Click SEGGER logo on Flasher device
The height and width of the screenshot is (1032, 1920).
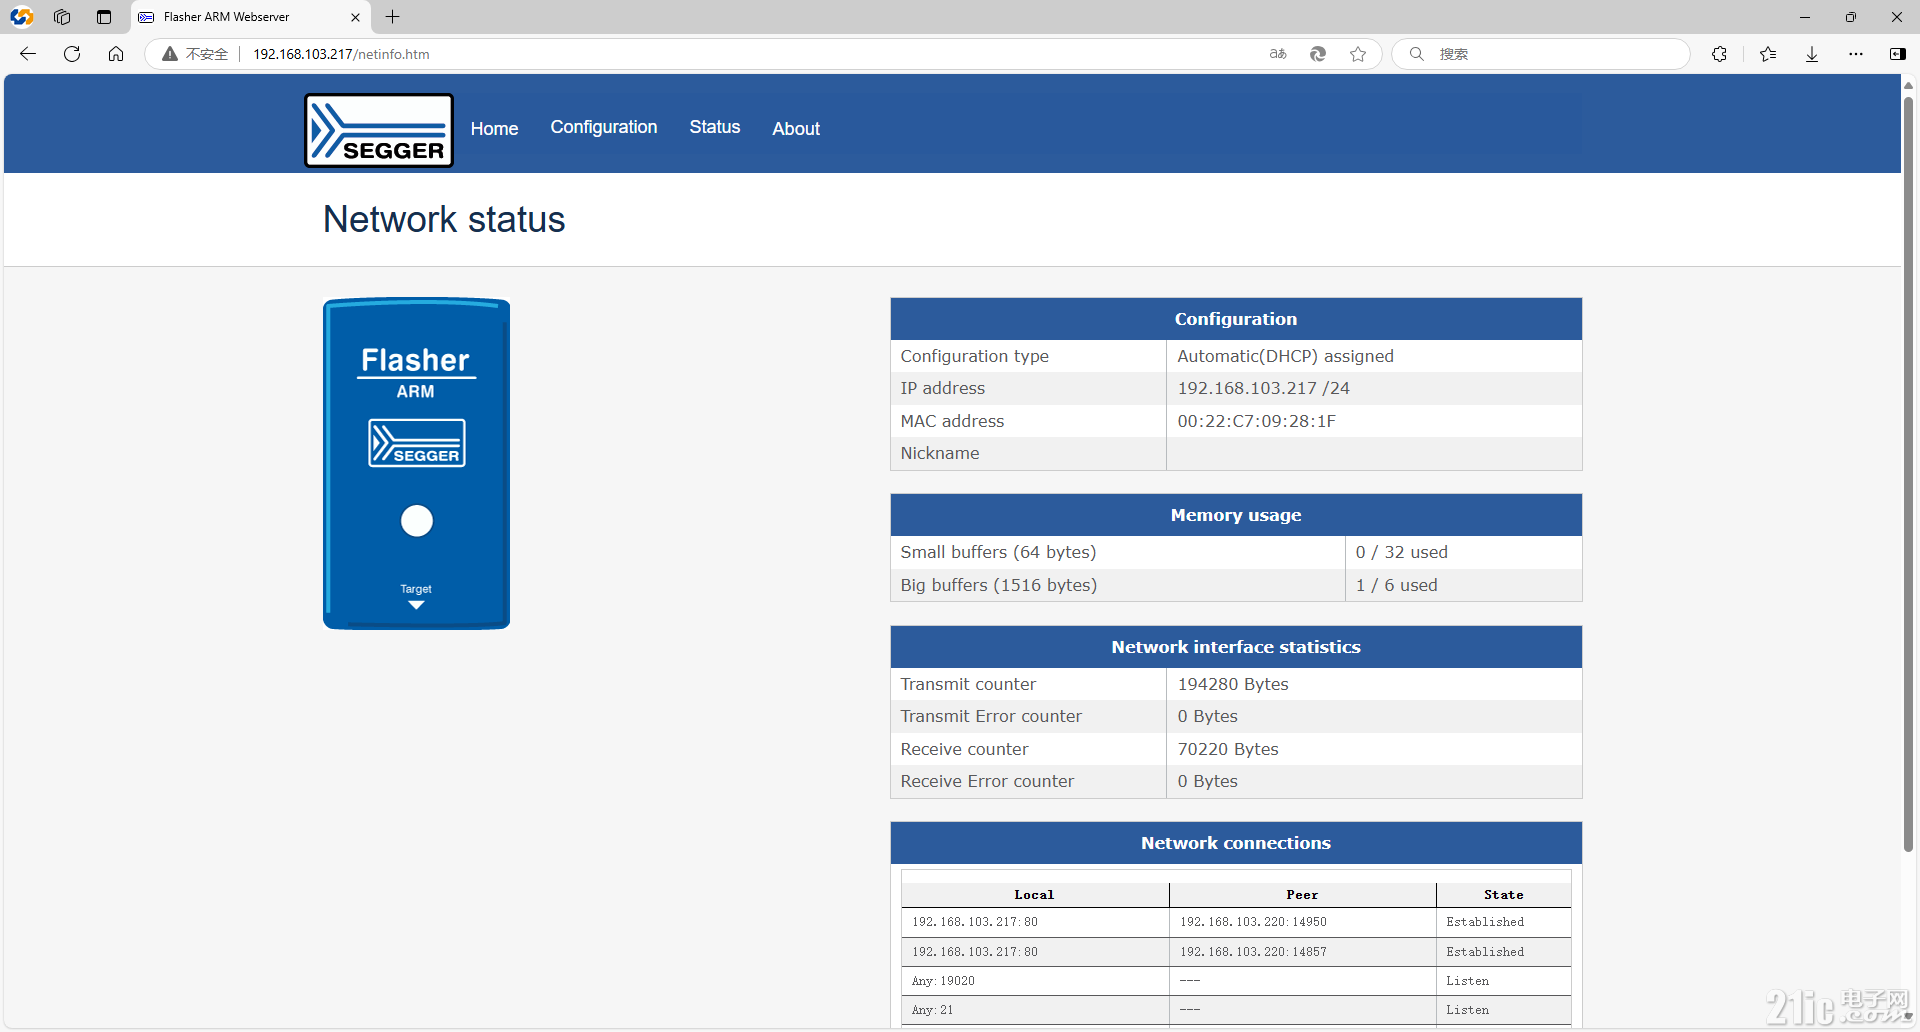click(417, 443)
